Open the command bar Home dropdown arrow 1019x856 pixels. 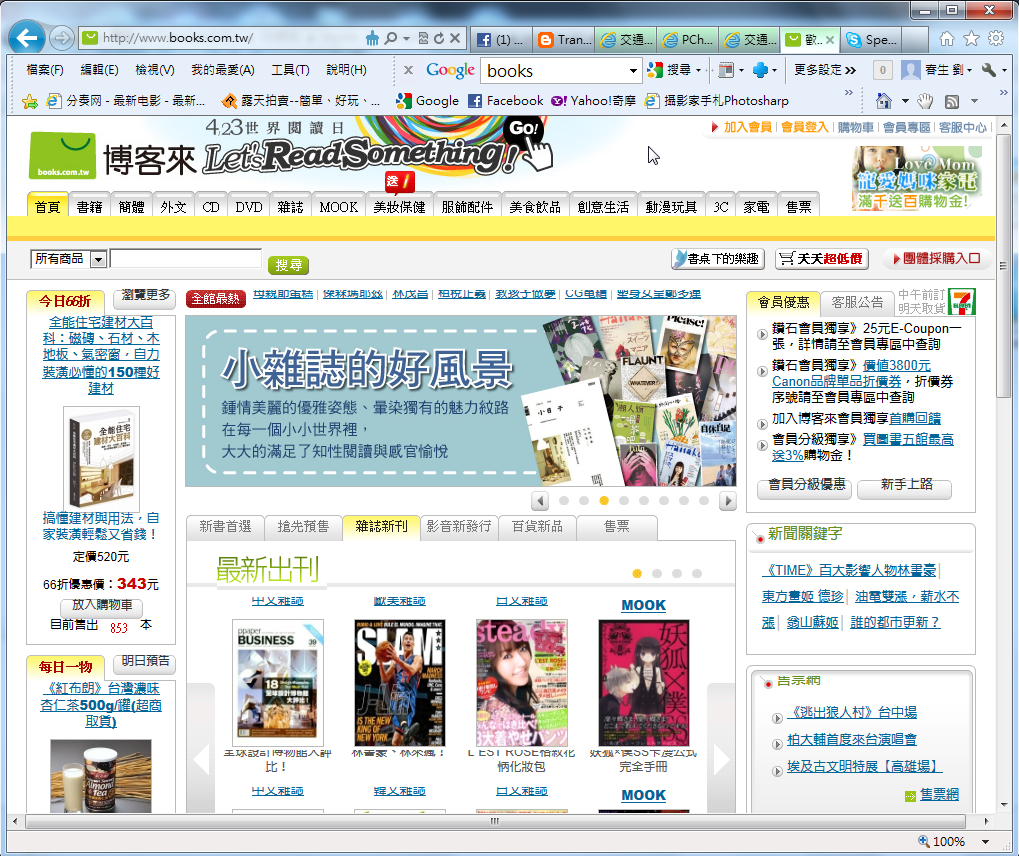coord(905,101)
